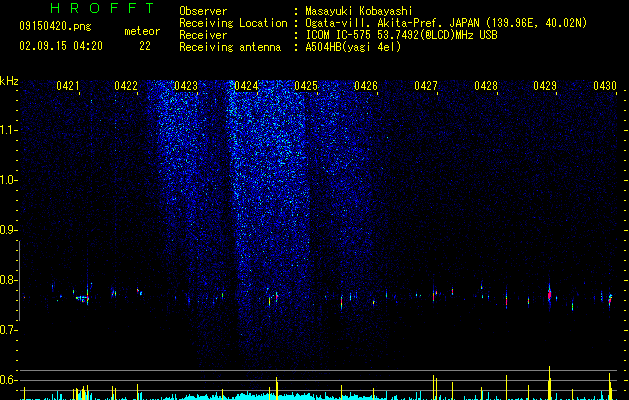This screenshot has width=629, height=400.
Task: Click the meteor count label
Action: click(142, 31)
